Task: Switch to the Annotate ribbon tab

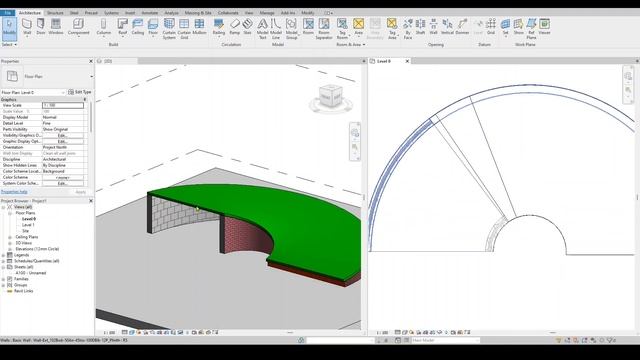Action: tap(149, 13)
